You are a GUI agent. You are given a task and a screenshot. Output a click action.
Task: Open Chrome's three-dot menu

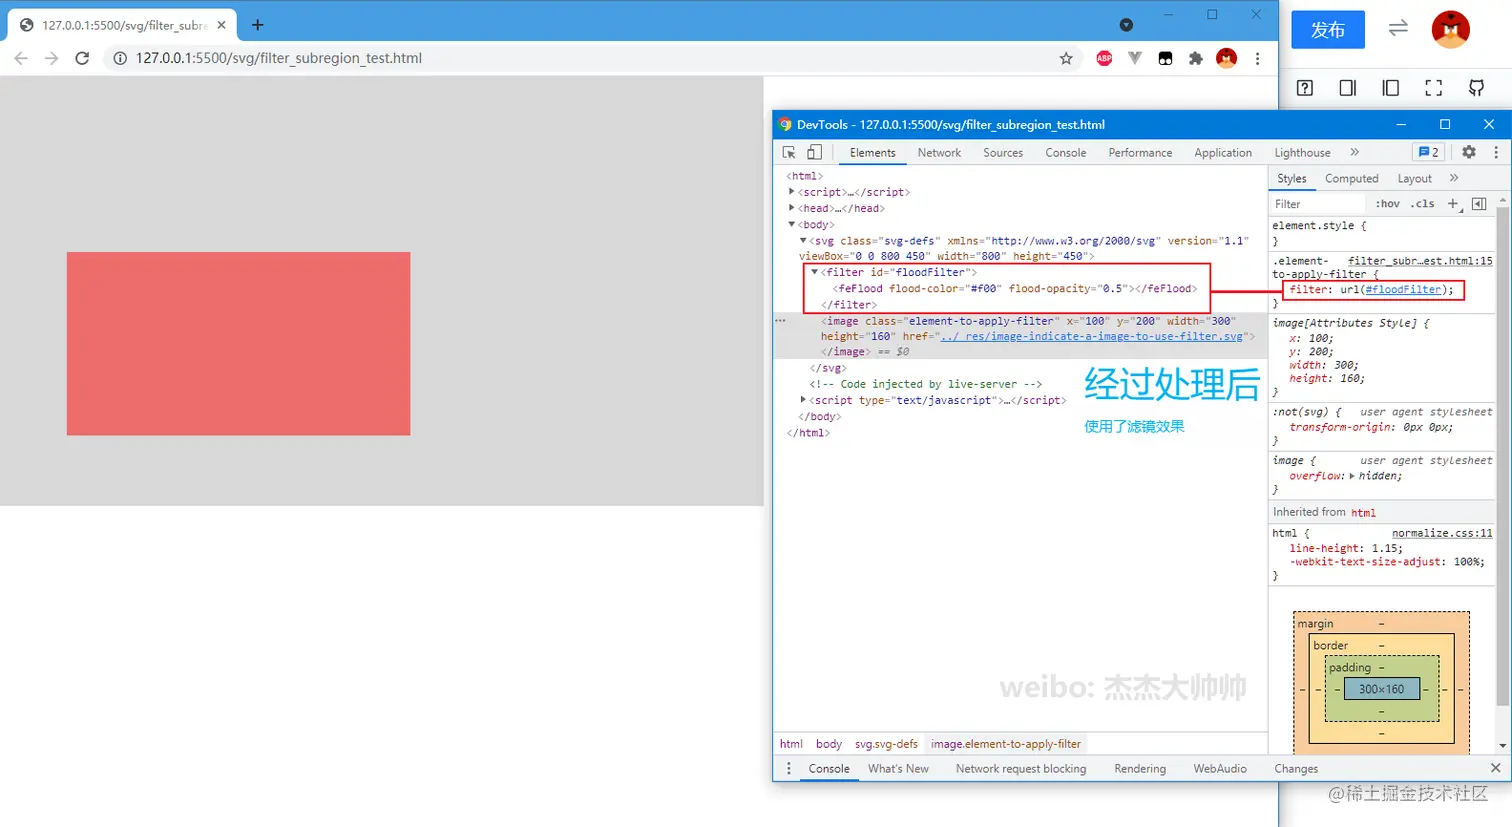pos(1258,58)
